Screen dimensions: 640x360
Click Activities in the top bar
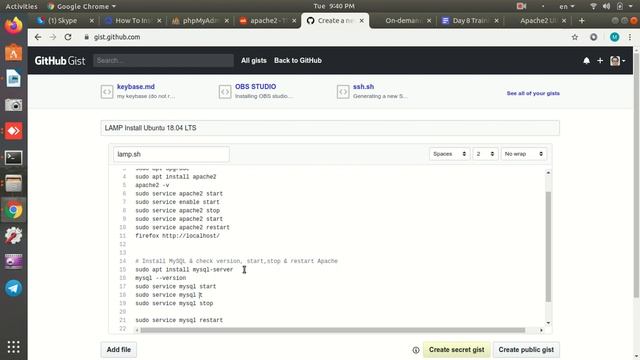pyautogui.click(x=21, y=6)
